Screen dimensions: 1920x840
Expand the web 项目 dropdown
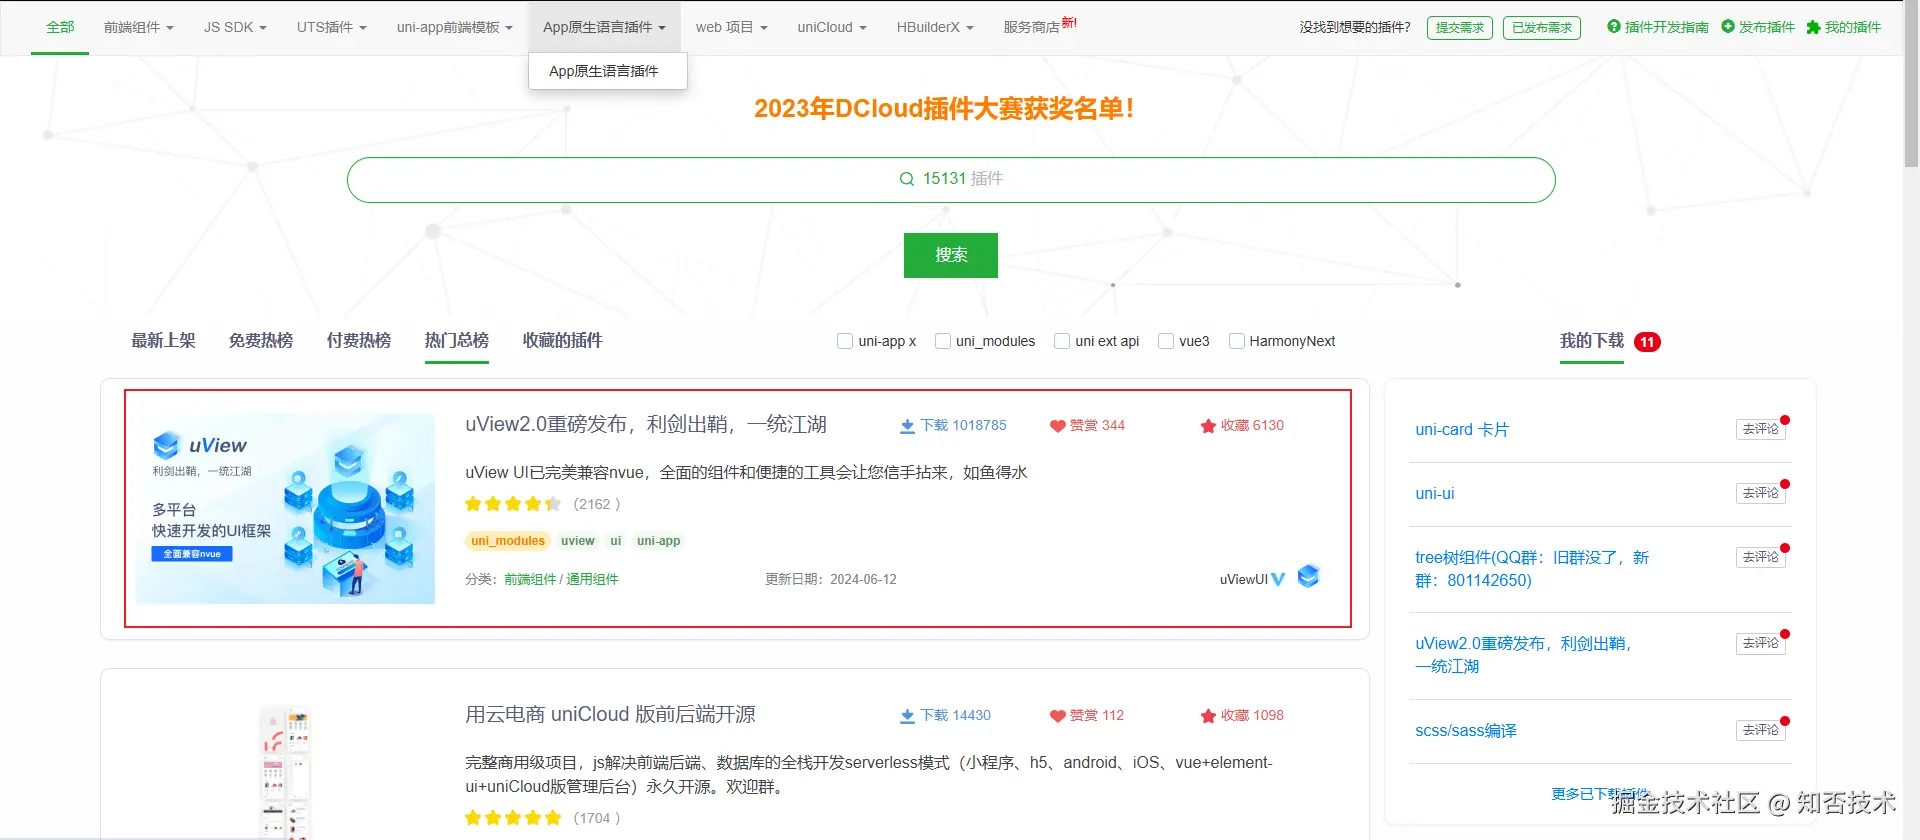732,27
